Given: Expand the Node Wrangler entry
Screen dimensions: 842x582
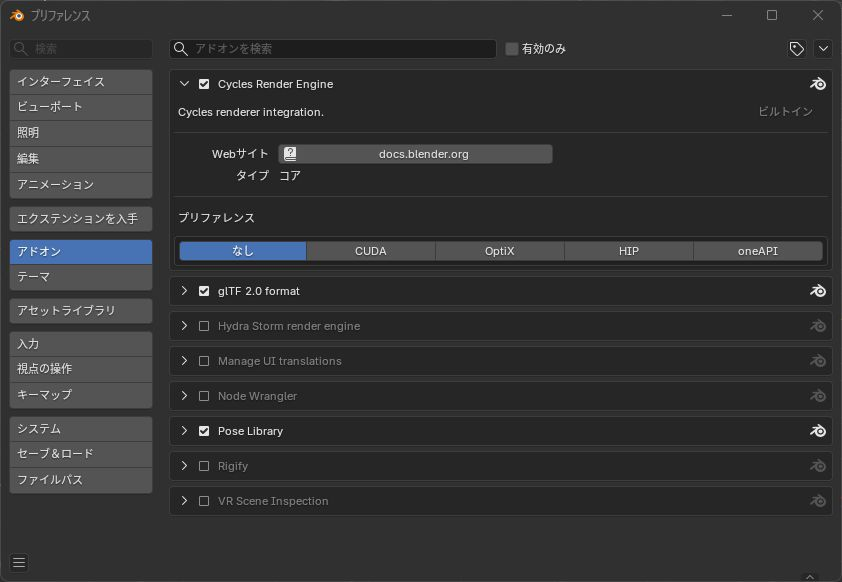Looking at the screenshot, I should (184, 396).
